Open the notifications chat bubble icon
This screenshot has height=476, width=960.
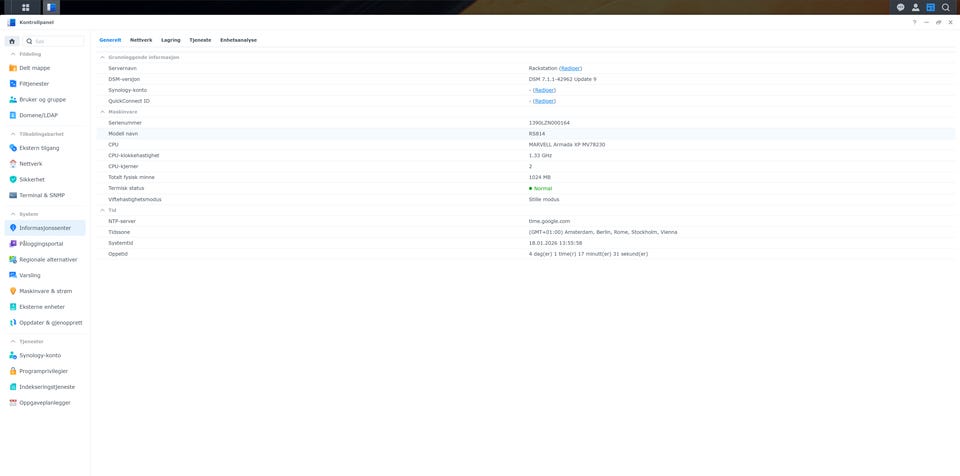(901, 7)
